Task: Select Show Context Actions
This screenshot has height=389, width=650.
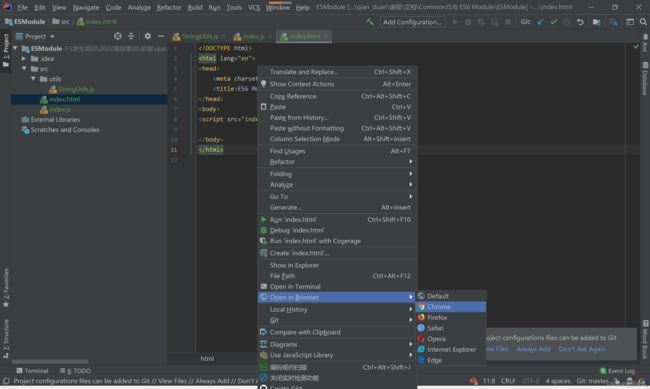Action: pyautogui.click(x=337, y=84)
